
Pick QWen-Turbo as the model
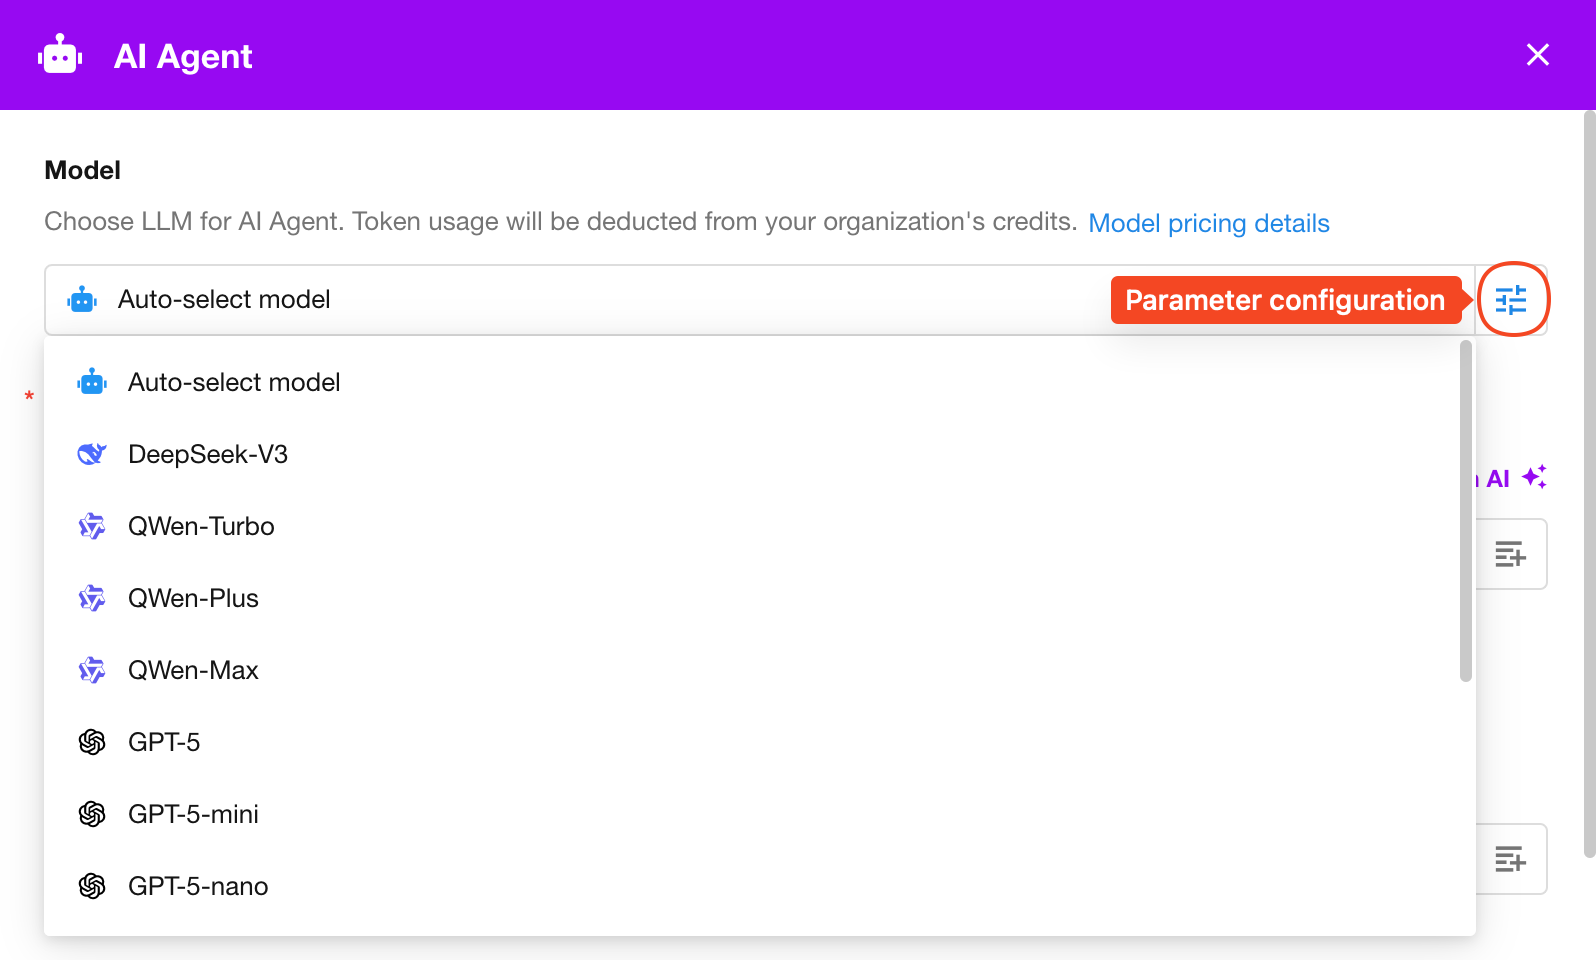click(x=201, y=526)
